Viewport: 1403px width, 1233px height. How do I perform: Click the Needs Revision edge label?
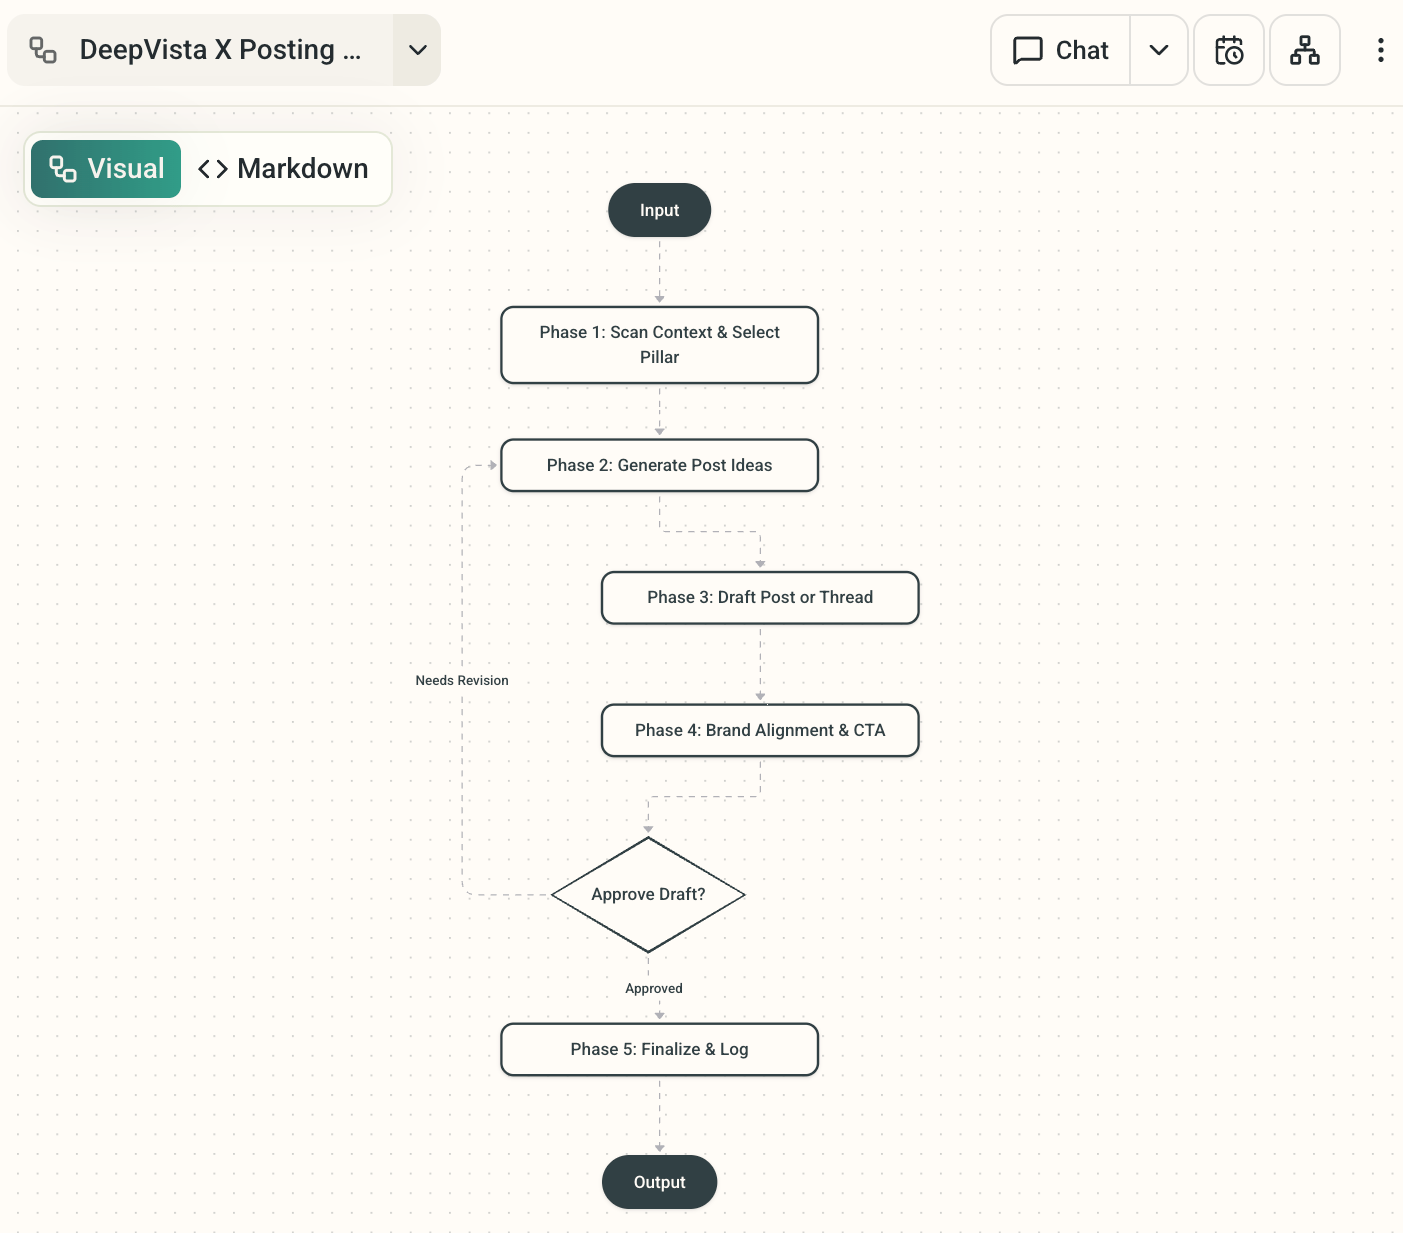[462, 680]
